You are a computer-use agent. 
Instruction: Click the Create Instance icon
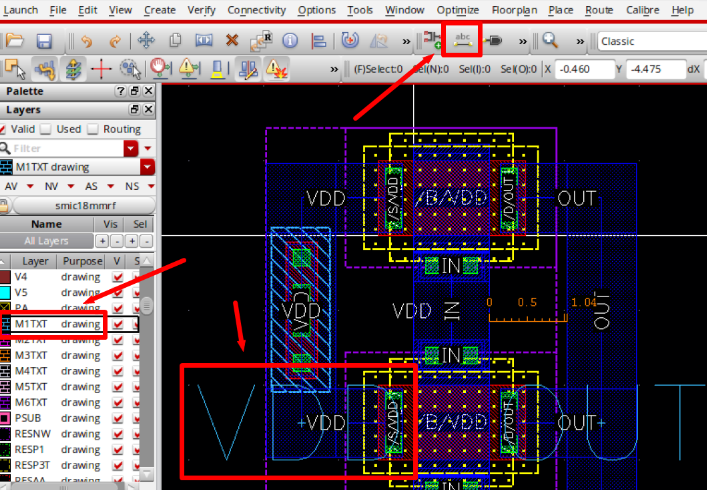pyautogui.click(x=433, y=40)
